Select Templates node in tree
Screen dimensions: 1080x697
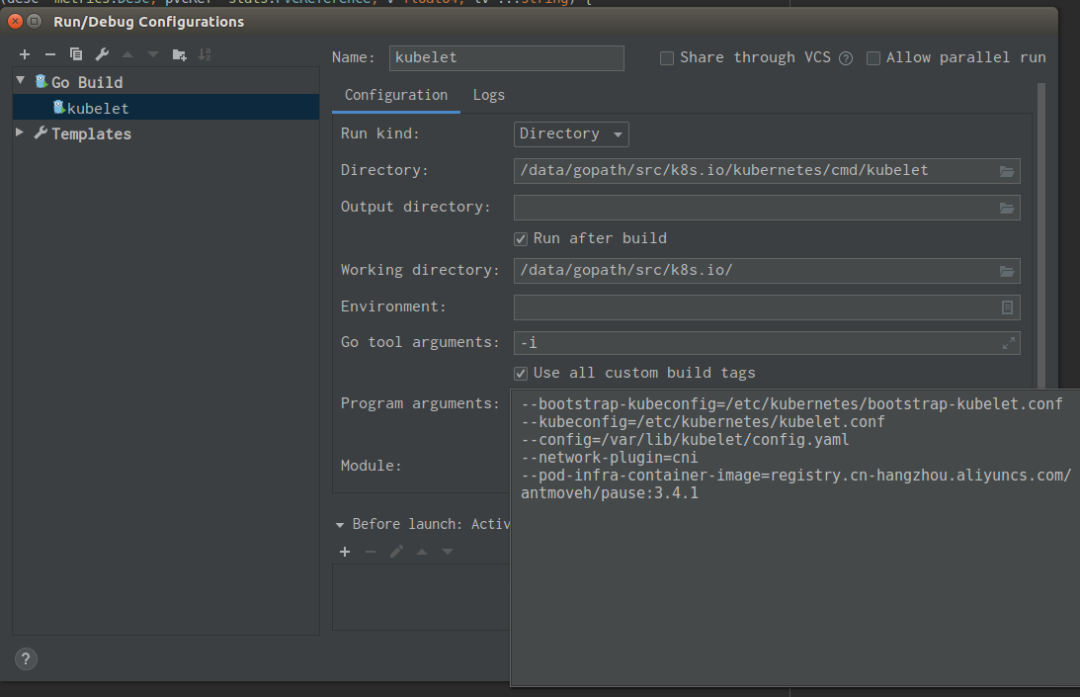(x=91, y=134)
